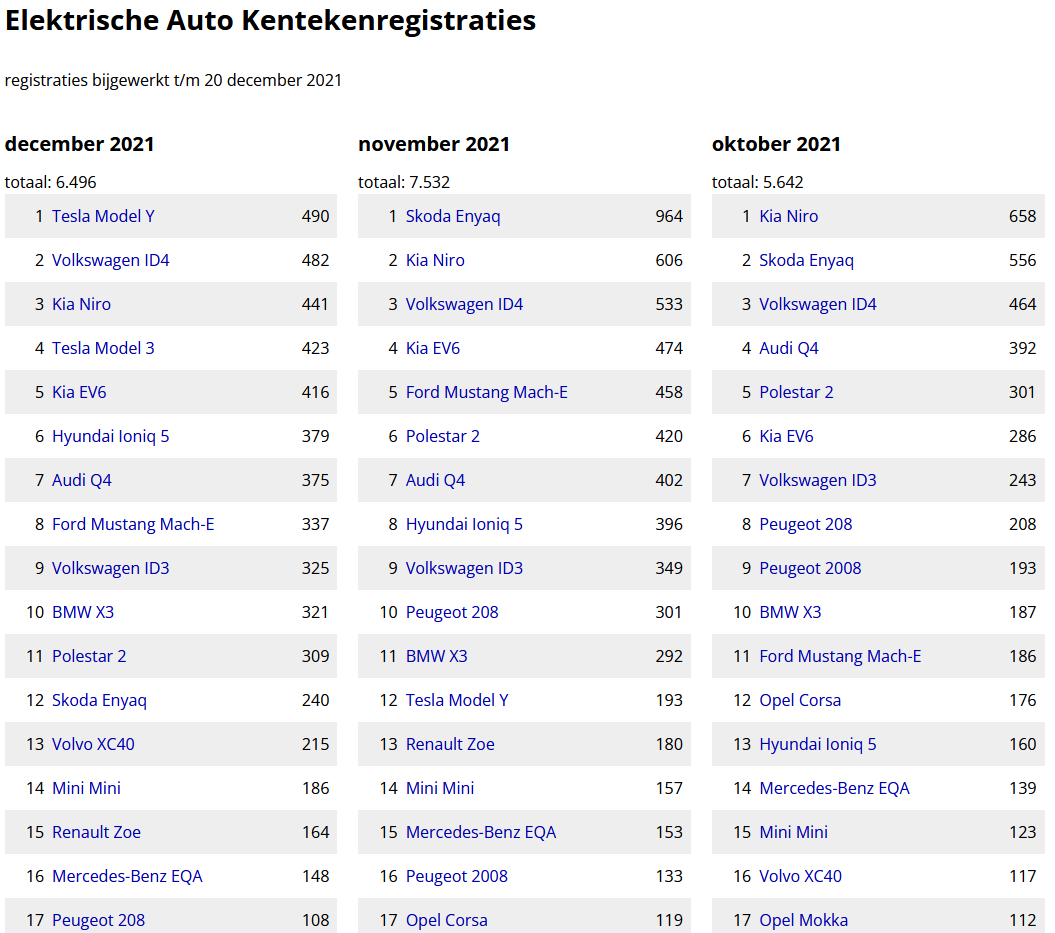Click the "totaal: 6.496" text

pyautogui.click(x=50, y=182)
